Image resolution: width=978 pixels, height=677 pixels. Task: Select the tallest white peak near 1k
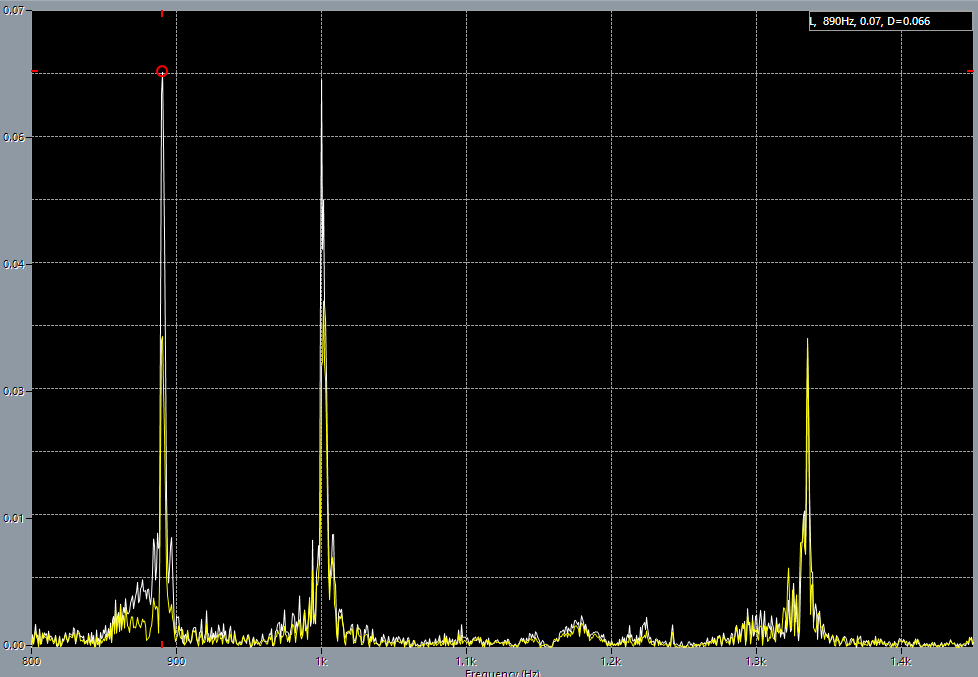click(321, 90)
